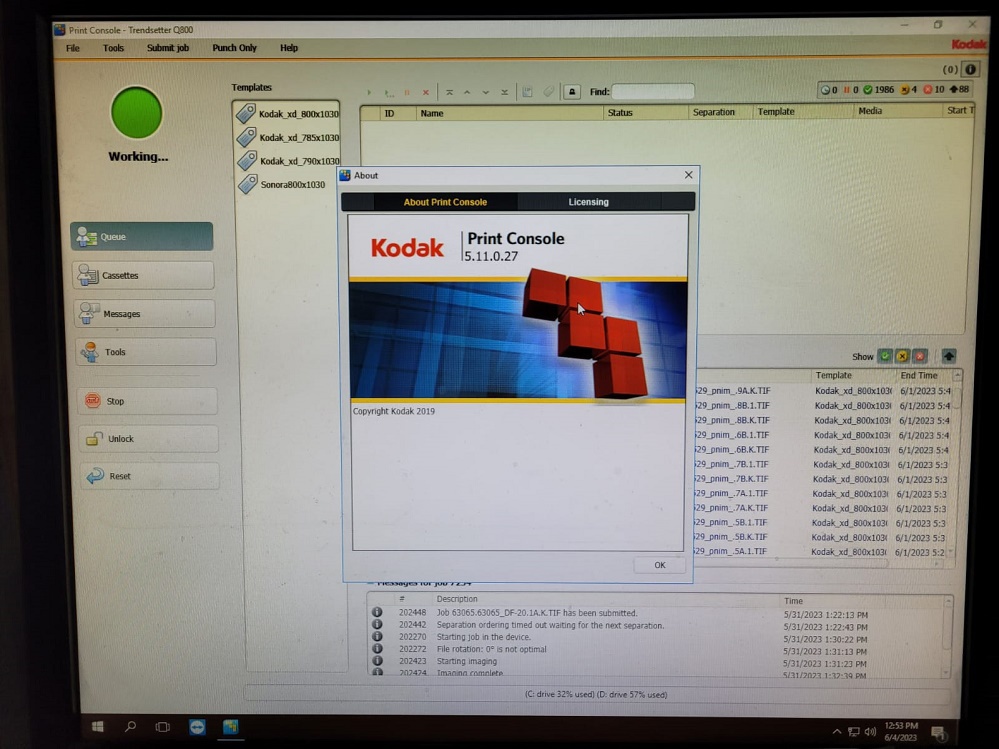The height and width of the screenshot is (749, 999).
Task: Select the Sonora800x1030 template
Action: (x=292, y=185)
